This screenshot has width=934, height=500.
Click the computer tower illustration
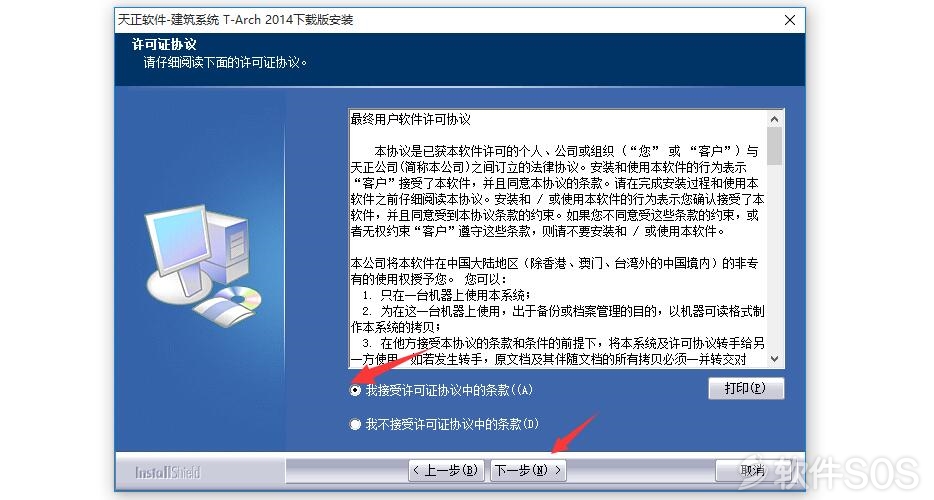pos(231,249)
